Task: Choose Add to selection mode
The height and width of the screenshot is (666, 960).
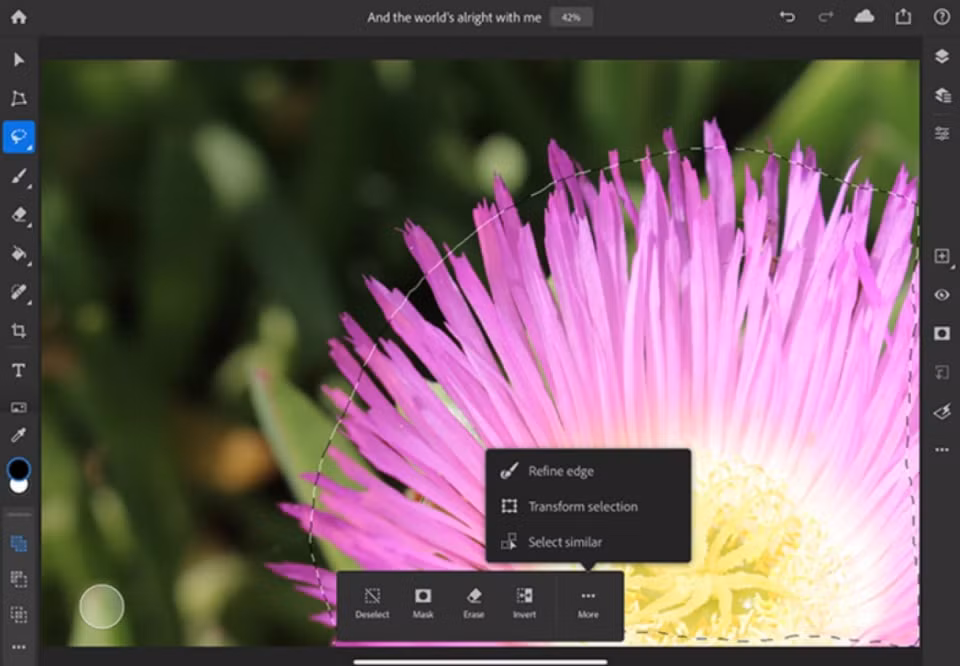Action: (x=19, y=544)
